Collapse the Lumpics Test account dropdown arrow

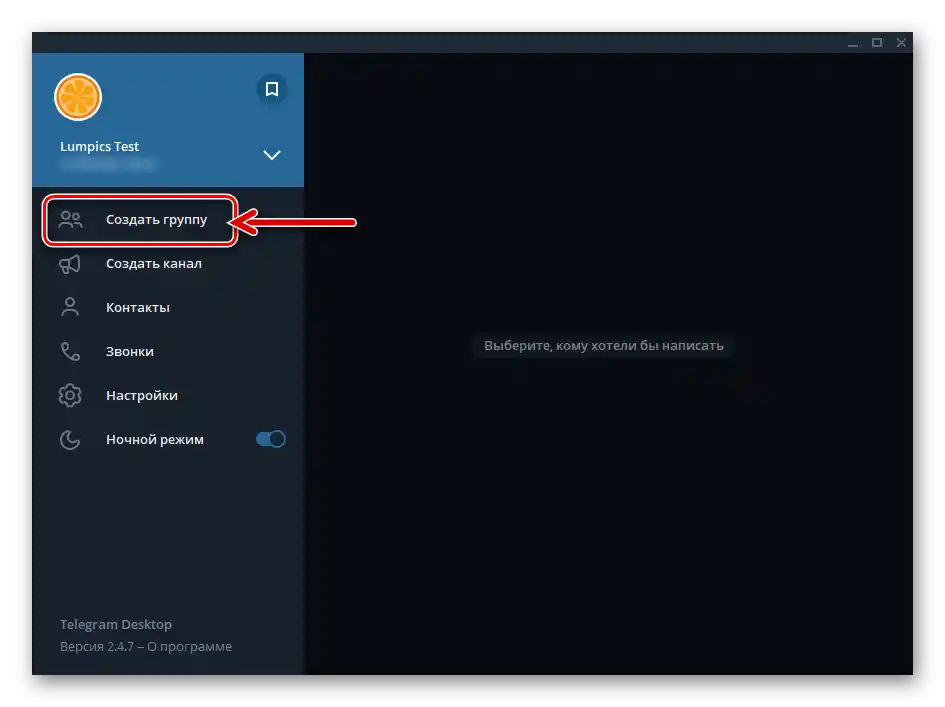tap(271, 156)
